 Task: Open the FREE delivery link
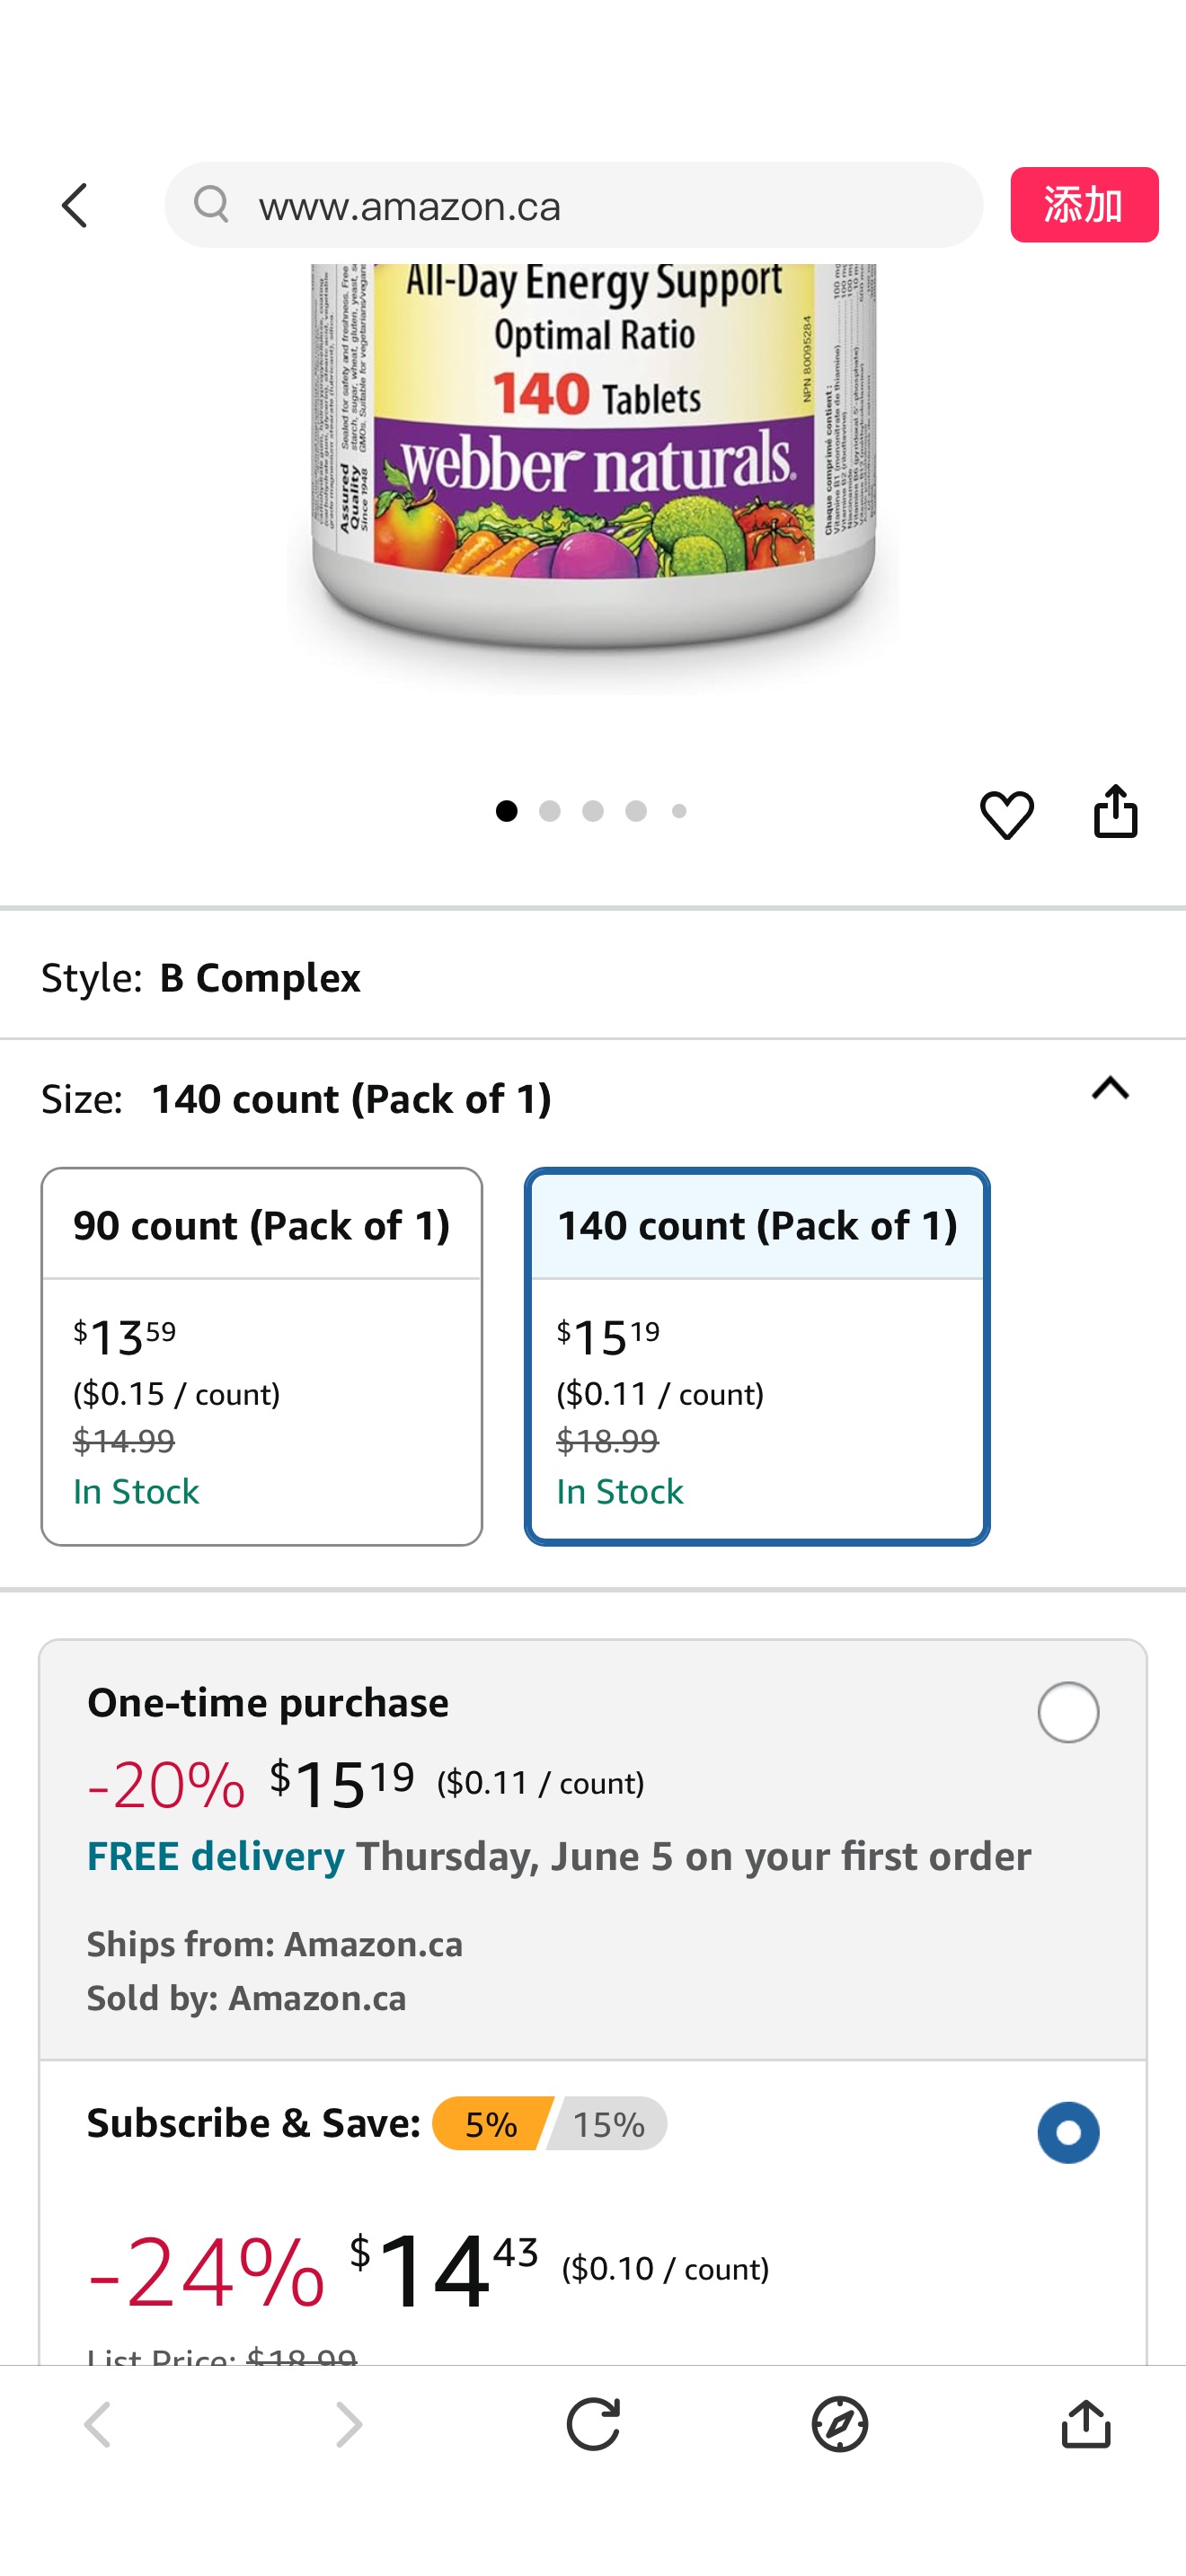click(215, 1856)
